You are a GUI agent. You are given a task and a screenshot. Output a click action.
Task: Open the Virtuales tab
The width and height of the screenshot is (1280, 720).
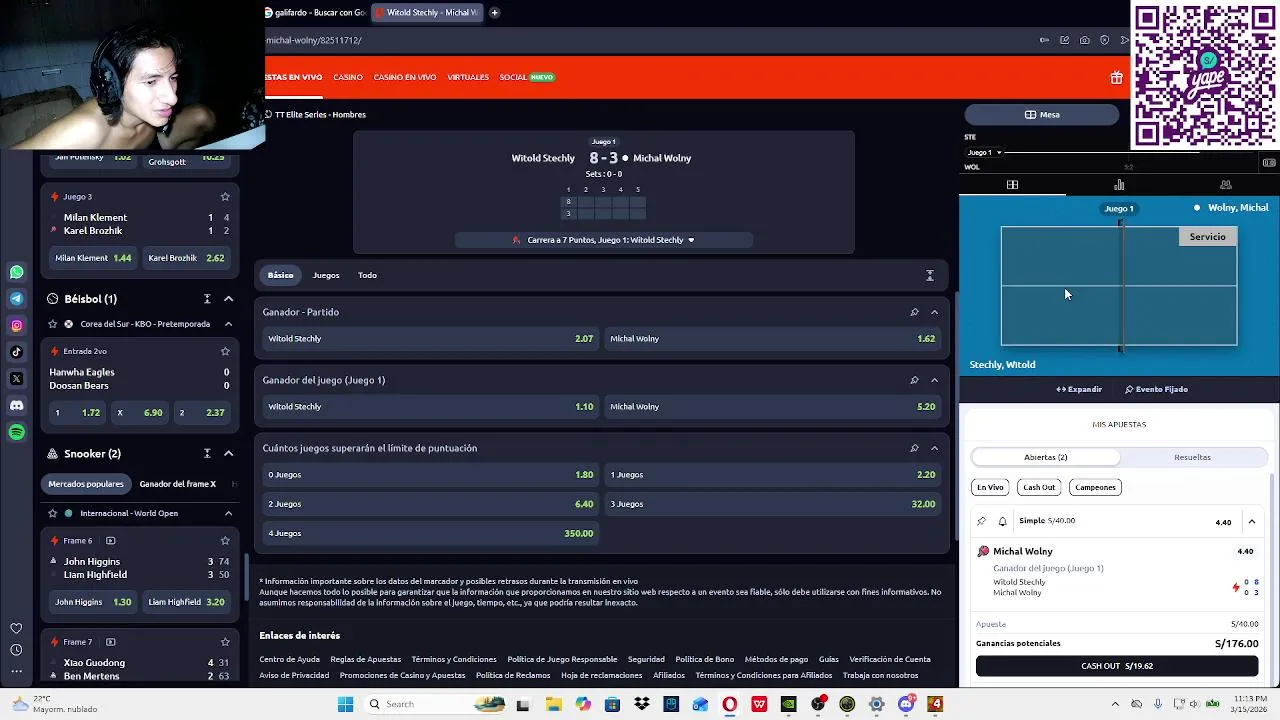[468, 77]
